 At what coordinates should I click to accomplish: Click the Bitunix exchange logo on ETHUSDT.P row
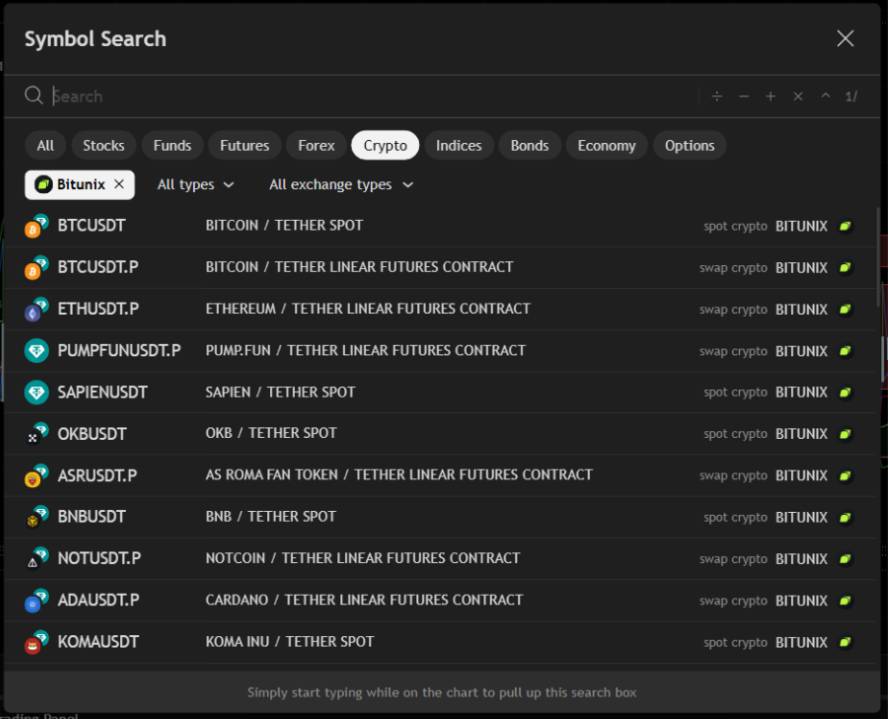[x=846, y=309]
